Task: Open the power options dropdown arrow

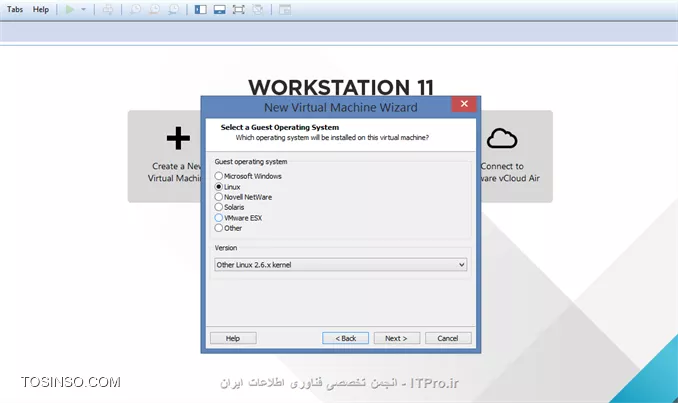Action: coord(83,10)
